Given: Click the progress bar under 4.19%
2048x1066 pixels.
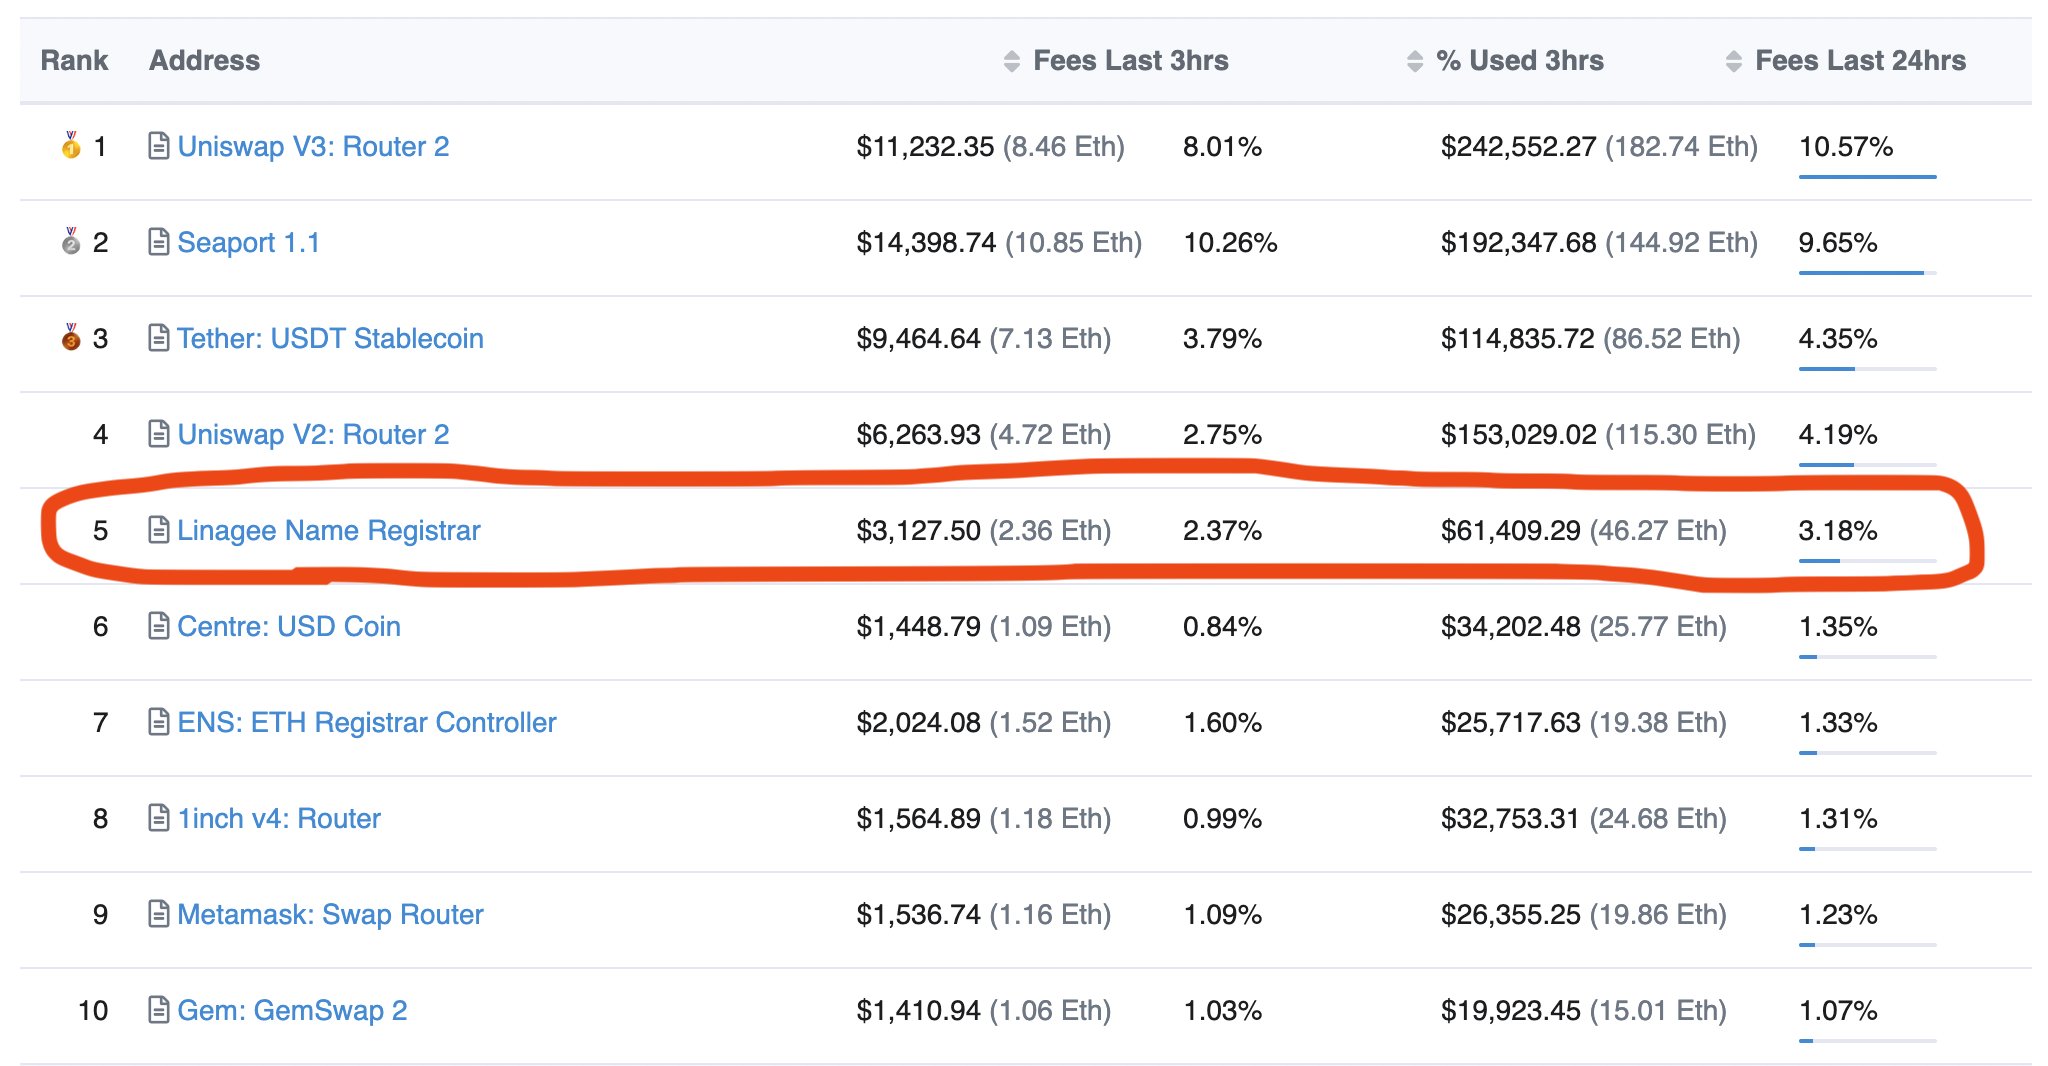Looking at the screenshot, I should coord(1867,465).
